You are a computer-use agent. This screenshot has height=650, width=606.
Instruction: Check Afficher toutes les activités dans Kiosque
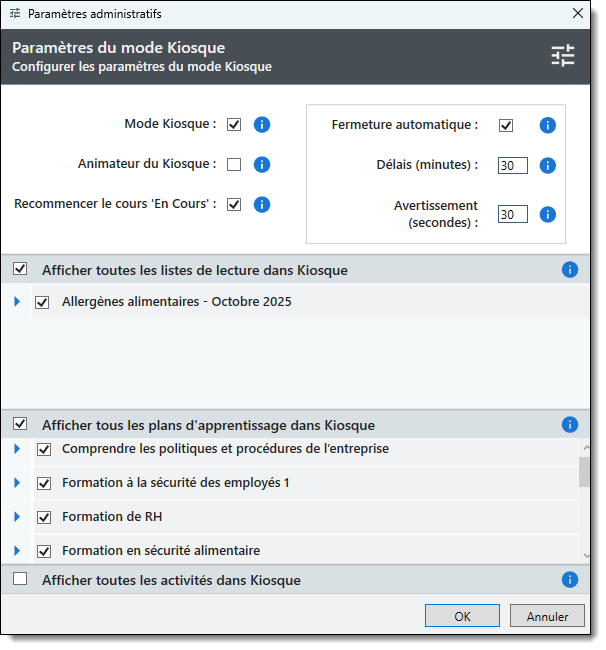pyautogui.click(x=20, y=579)
